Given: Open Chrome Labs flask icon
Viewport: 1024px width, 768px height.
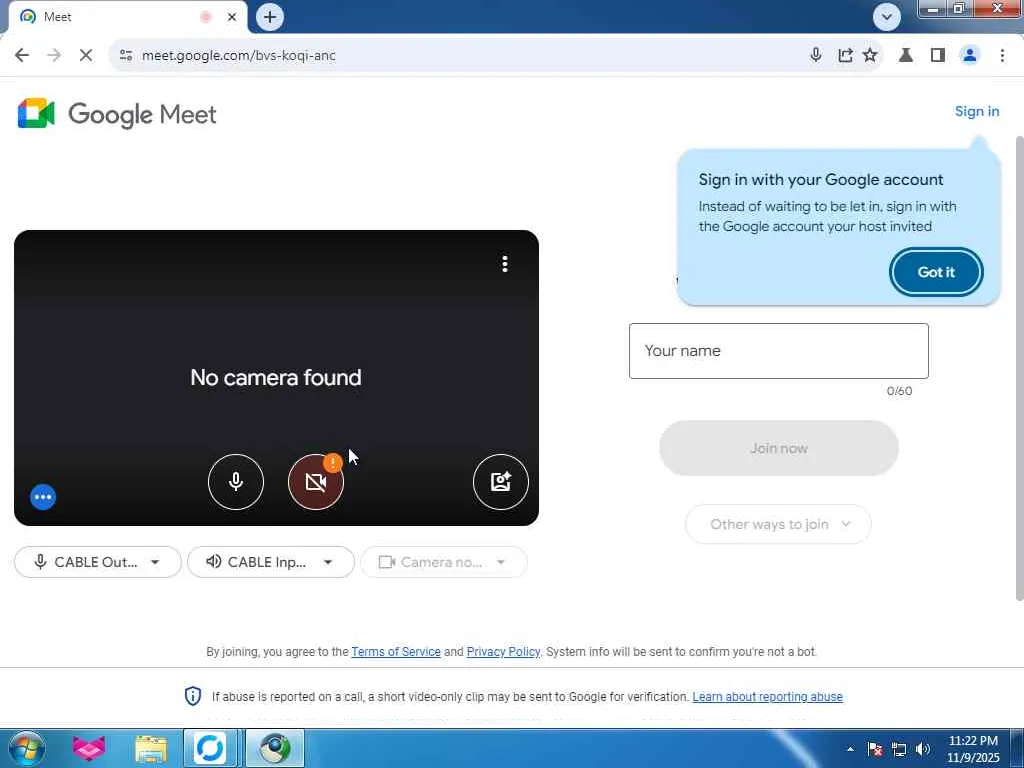Looking at the screenshot, I should click(906, 55).
